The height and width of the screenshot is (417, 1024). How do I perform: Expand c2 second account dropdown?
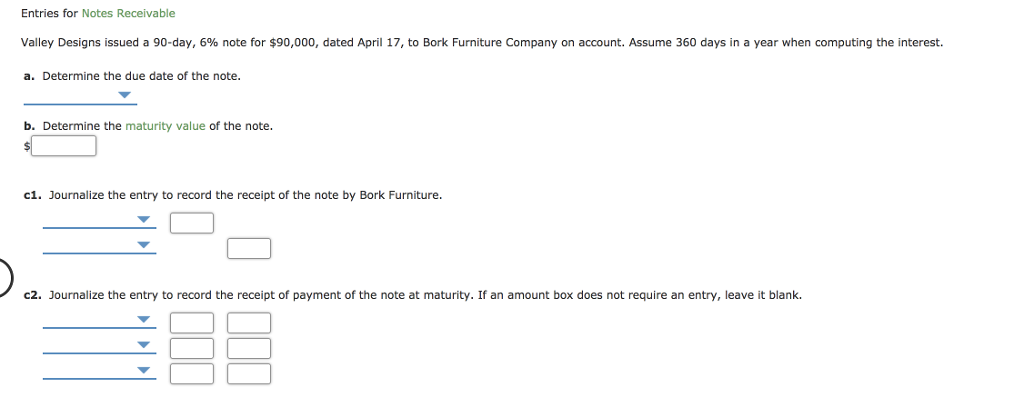(x=99, y=346)
